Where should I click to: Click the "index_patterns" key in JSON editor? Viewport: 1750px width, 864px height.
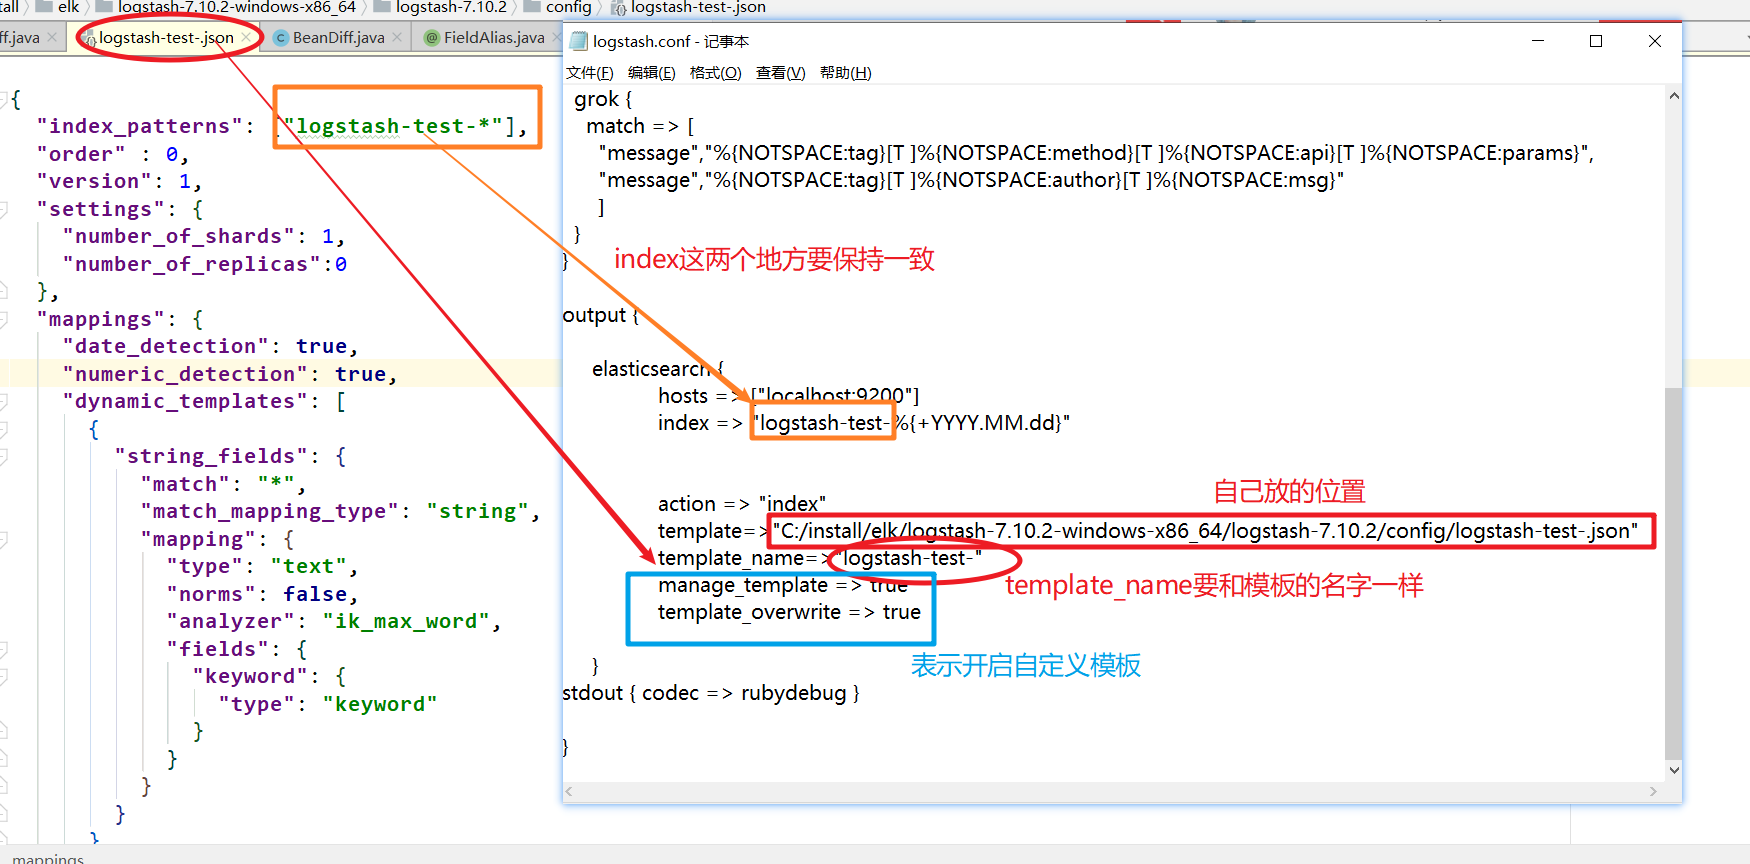(x=139, y=126)
